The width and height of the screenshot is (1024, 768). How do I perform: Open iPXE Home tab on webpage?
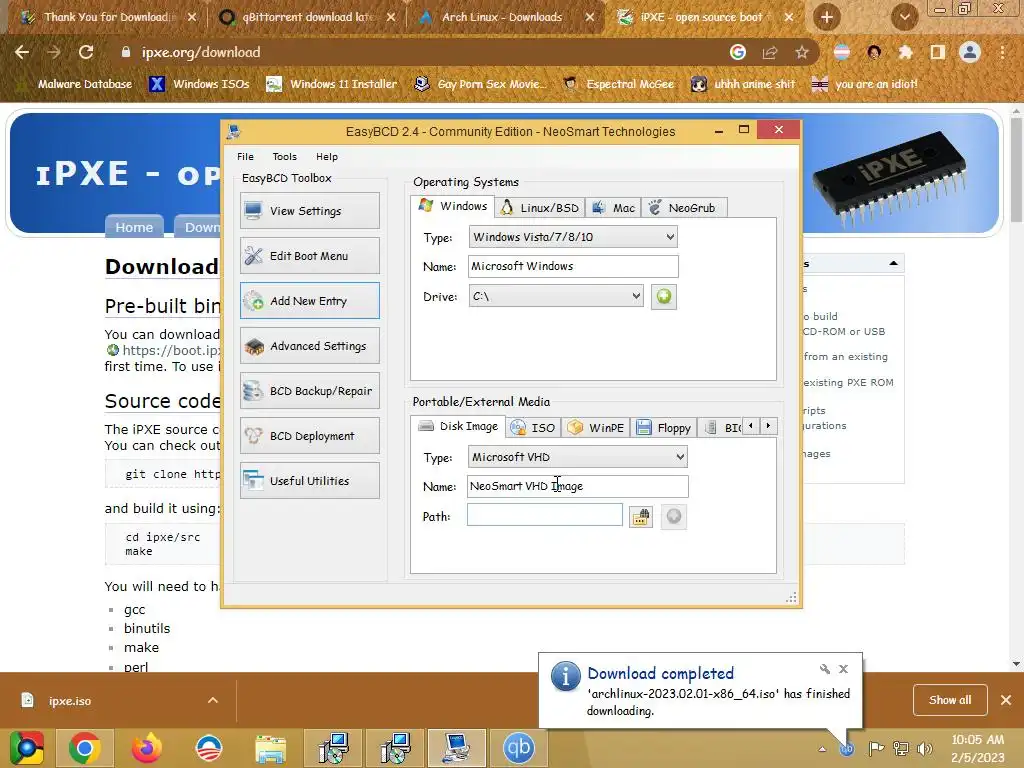coord(134,227)
